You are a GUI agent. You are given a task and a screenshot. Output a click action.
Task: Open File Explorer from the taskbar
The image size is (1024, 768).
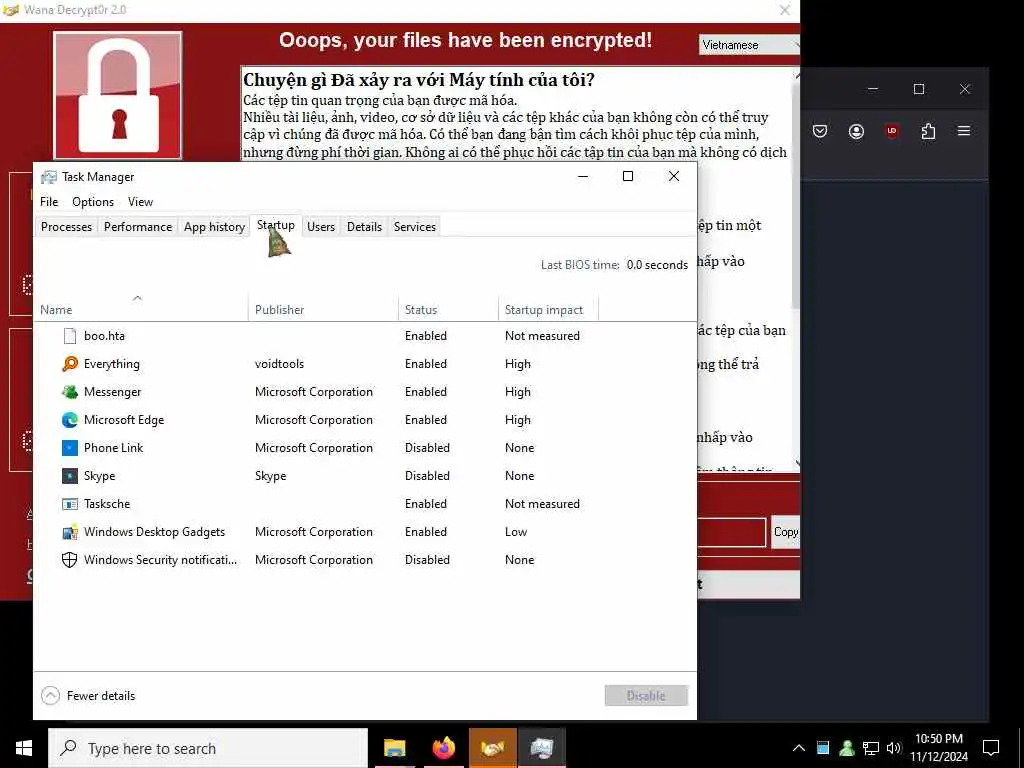coord(394,748)
